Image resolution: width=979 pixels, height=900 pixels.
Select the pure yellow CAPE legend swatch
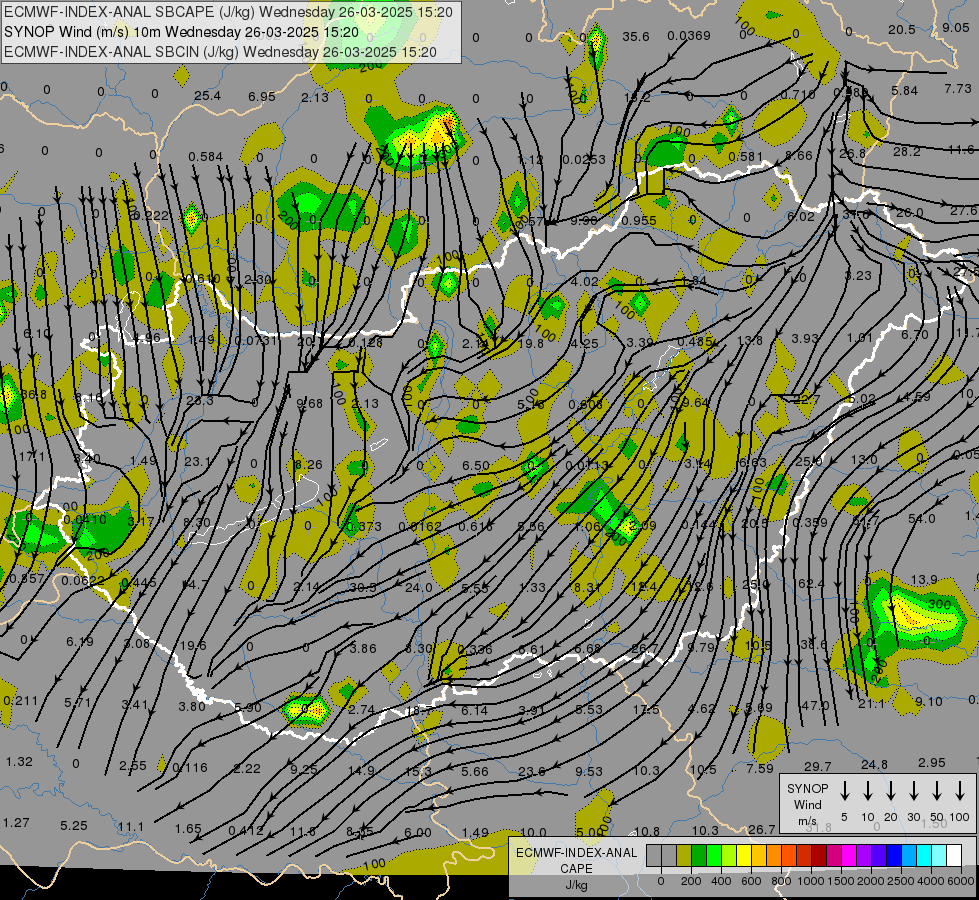744,855
